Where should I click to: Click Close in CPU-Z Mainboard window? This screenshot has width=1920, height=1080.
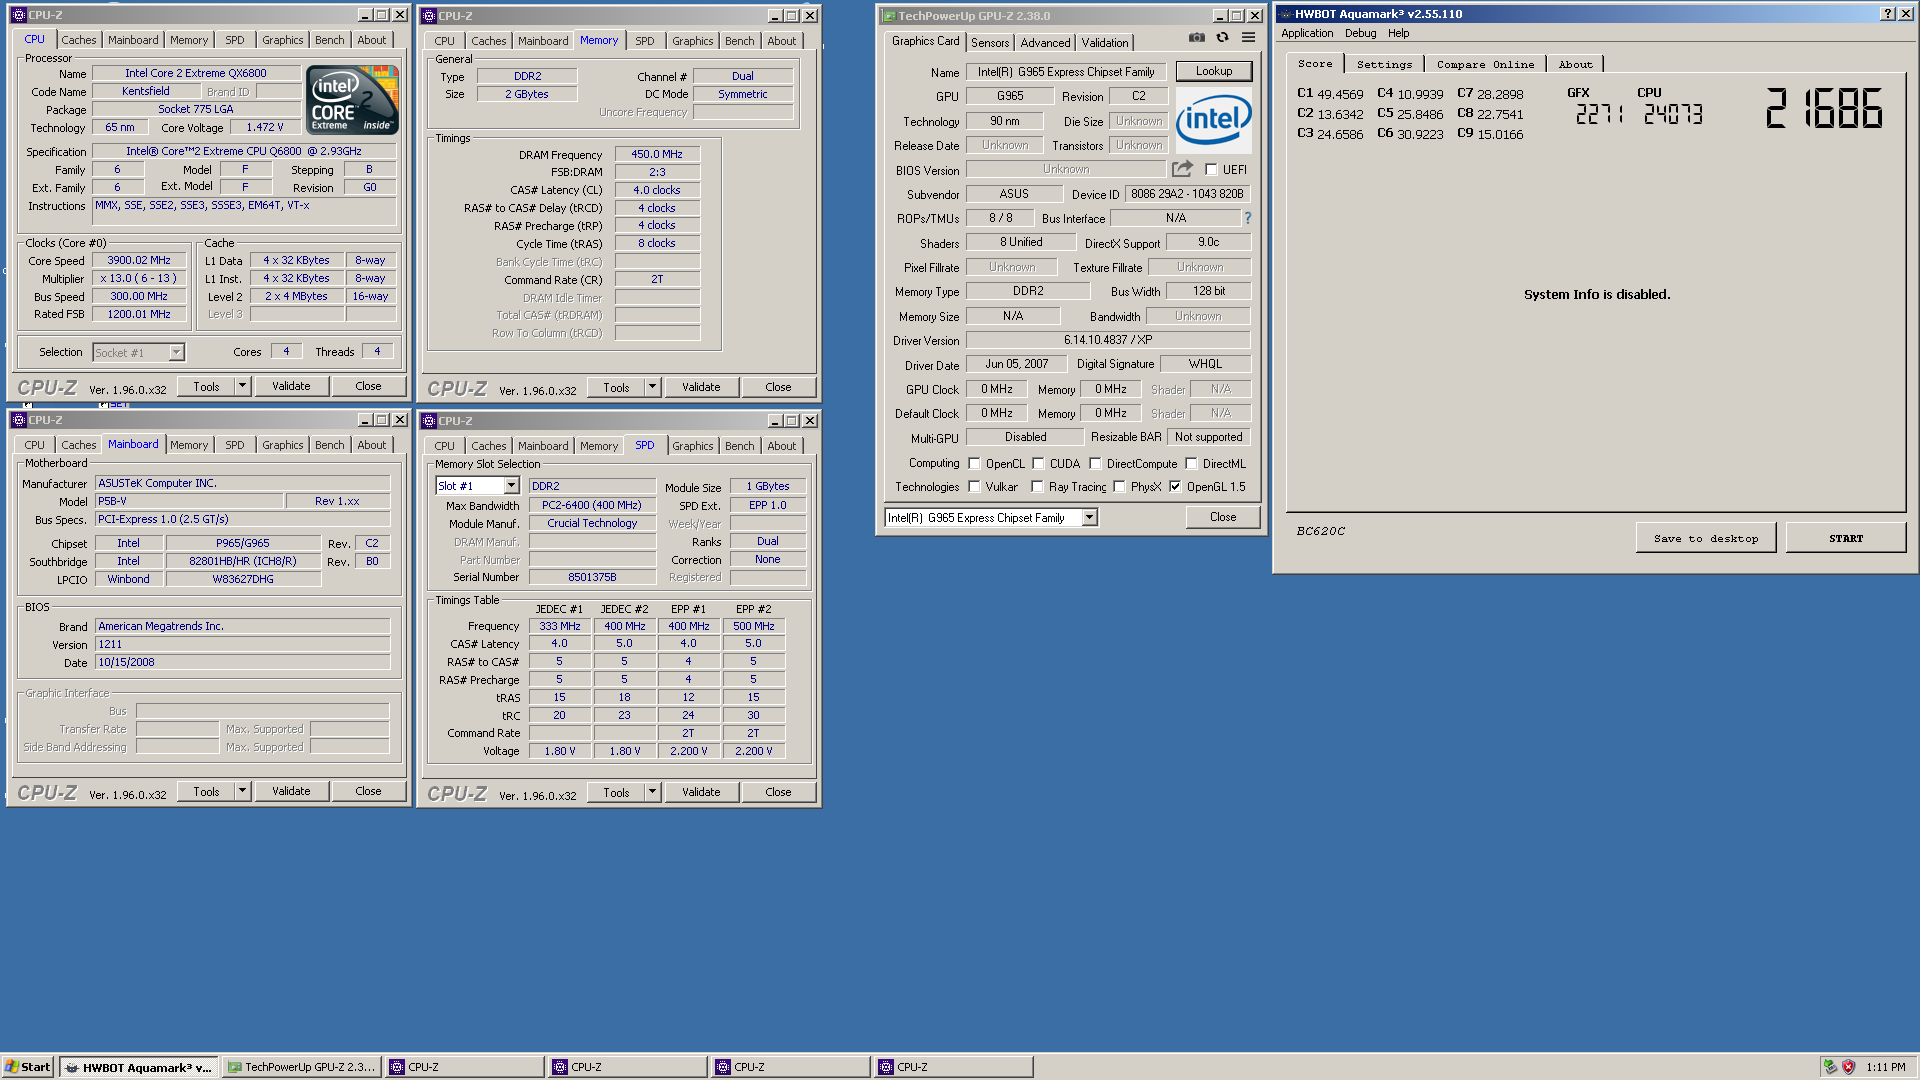pos(368,791)
